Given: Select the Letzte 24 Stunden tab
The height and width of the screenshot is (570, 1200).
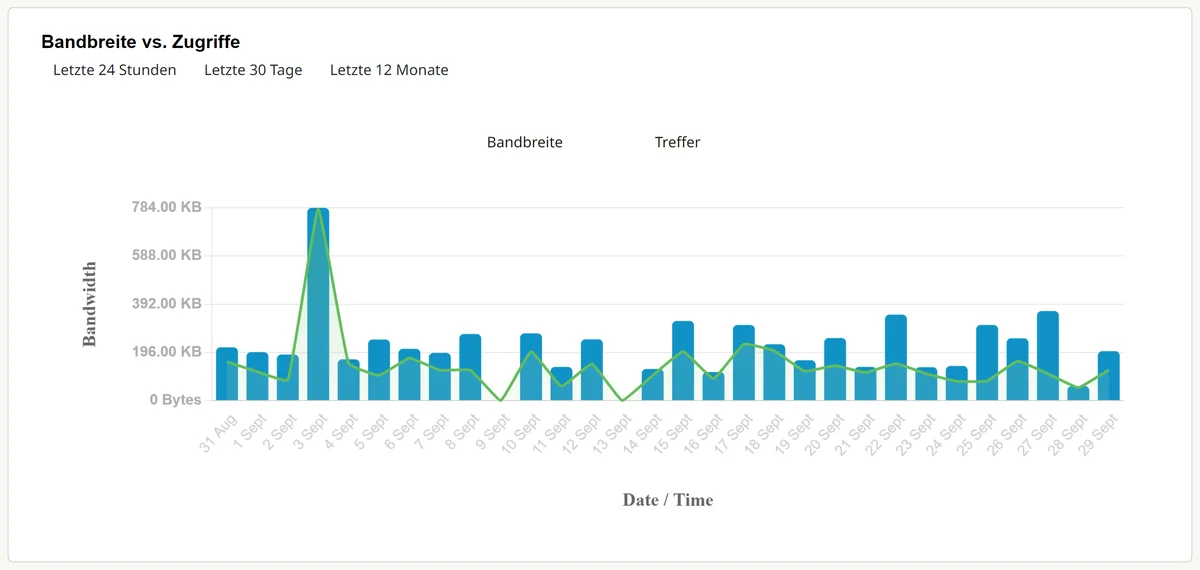Looking at the screenshot, I should (115, 70).
